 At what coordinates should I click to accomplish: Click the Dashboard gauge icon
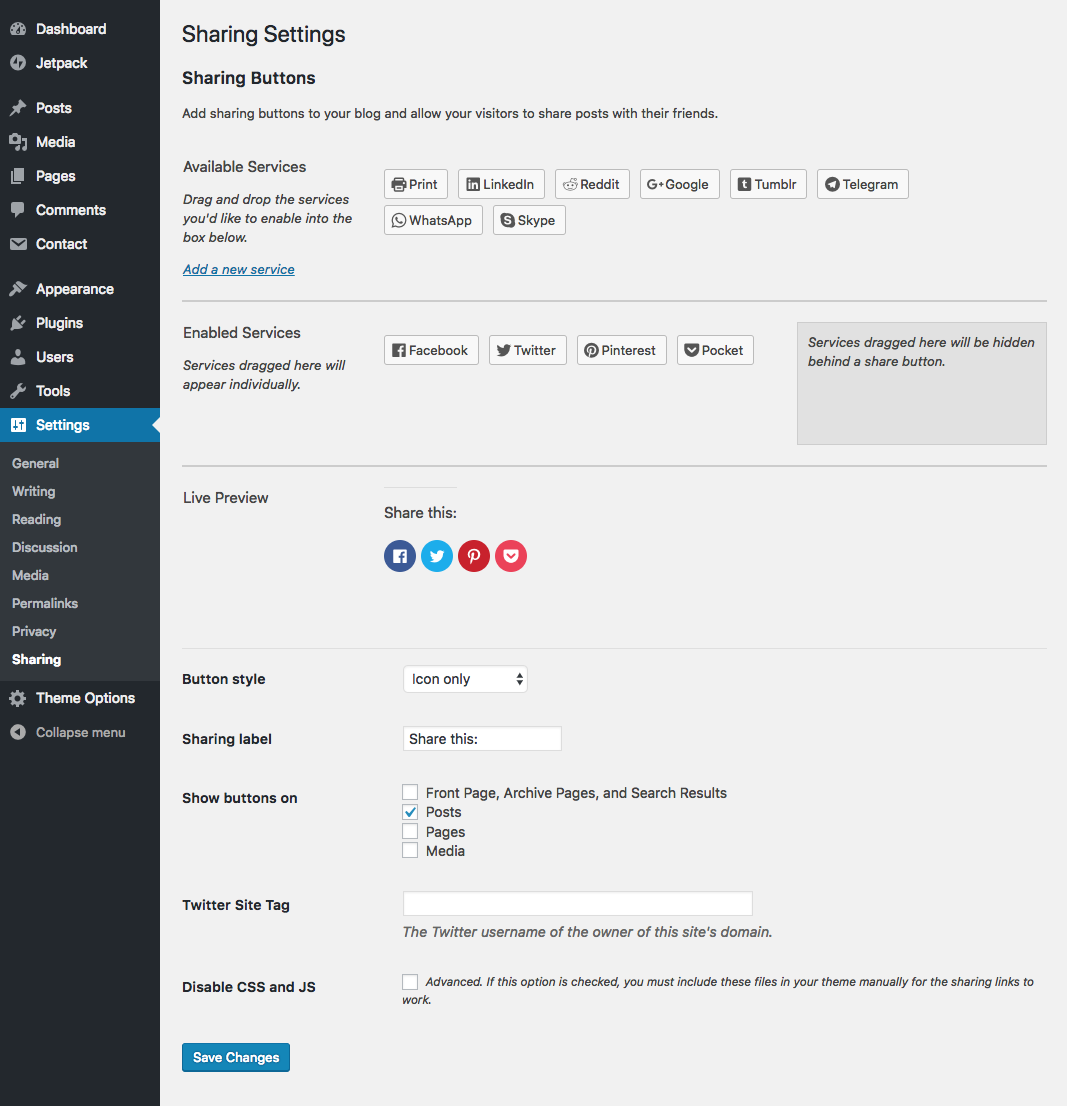click(x=18, y=29)
